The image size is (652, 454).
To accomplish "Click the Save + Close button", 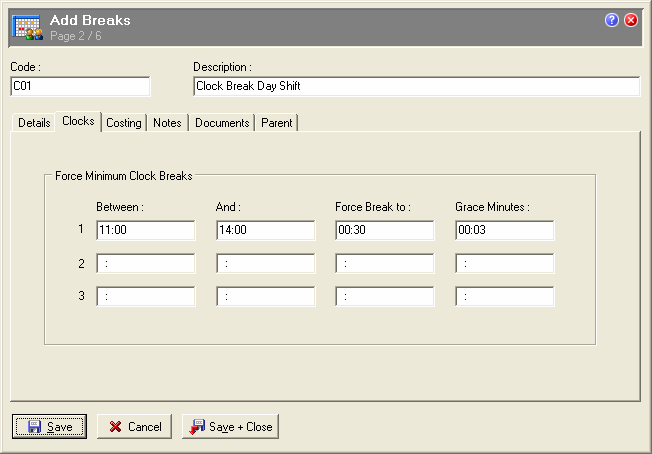I will click(x=230, y=427).
